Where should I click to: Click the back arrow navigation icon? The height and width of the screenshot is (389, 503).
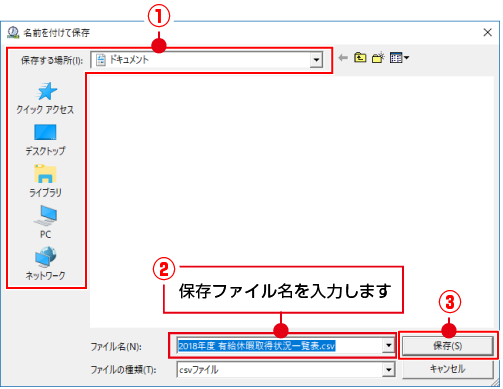pos(343,58)
